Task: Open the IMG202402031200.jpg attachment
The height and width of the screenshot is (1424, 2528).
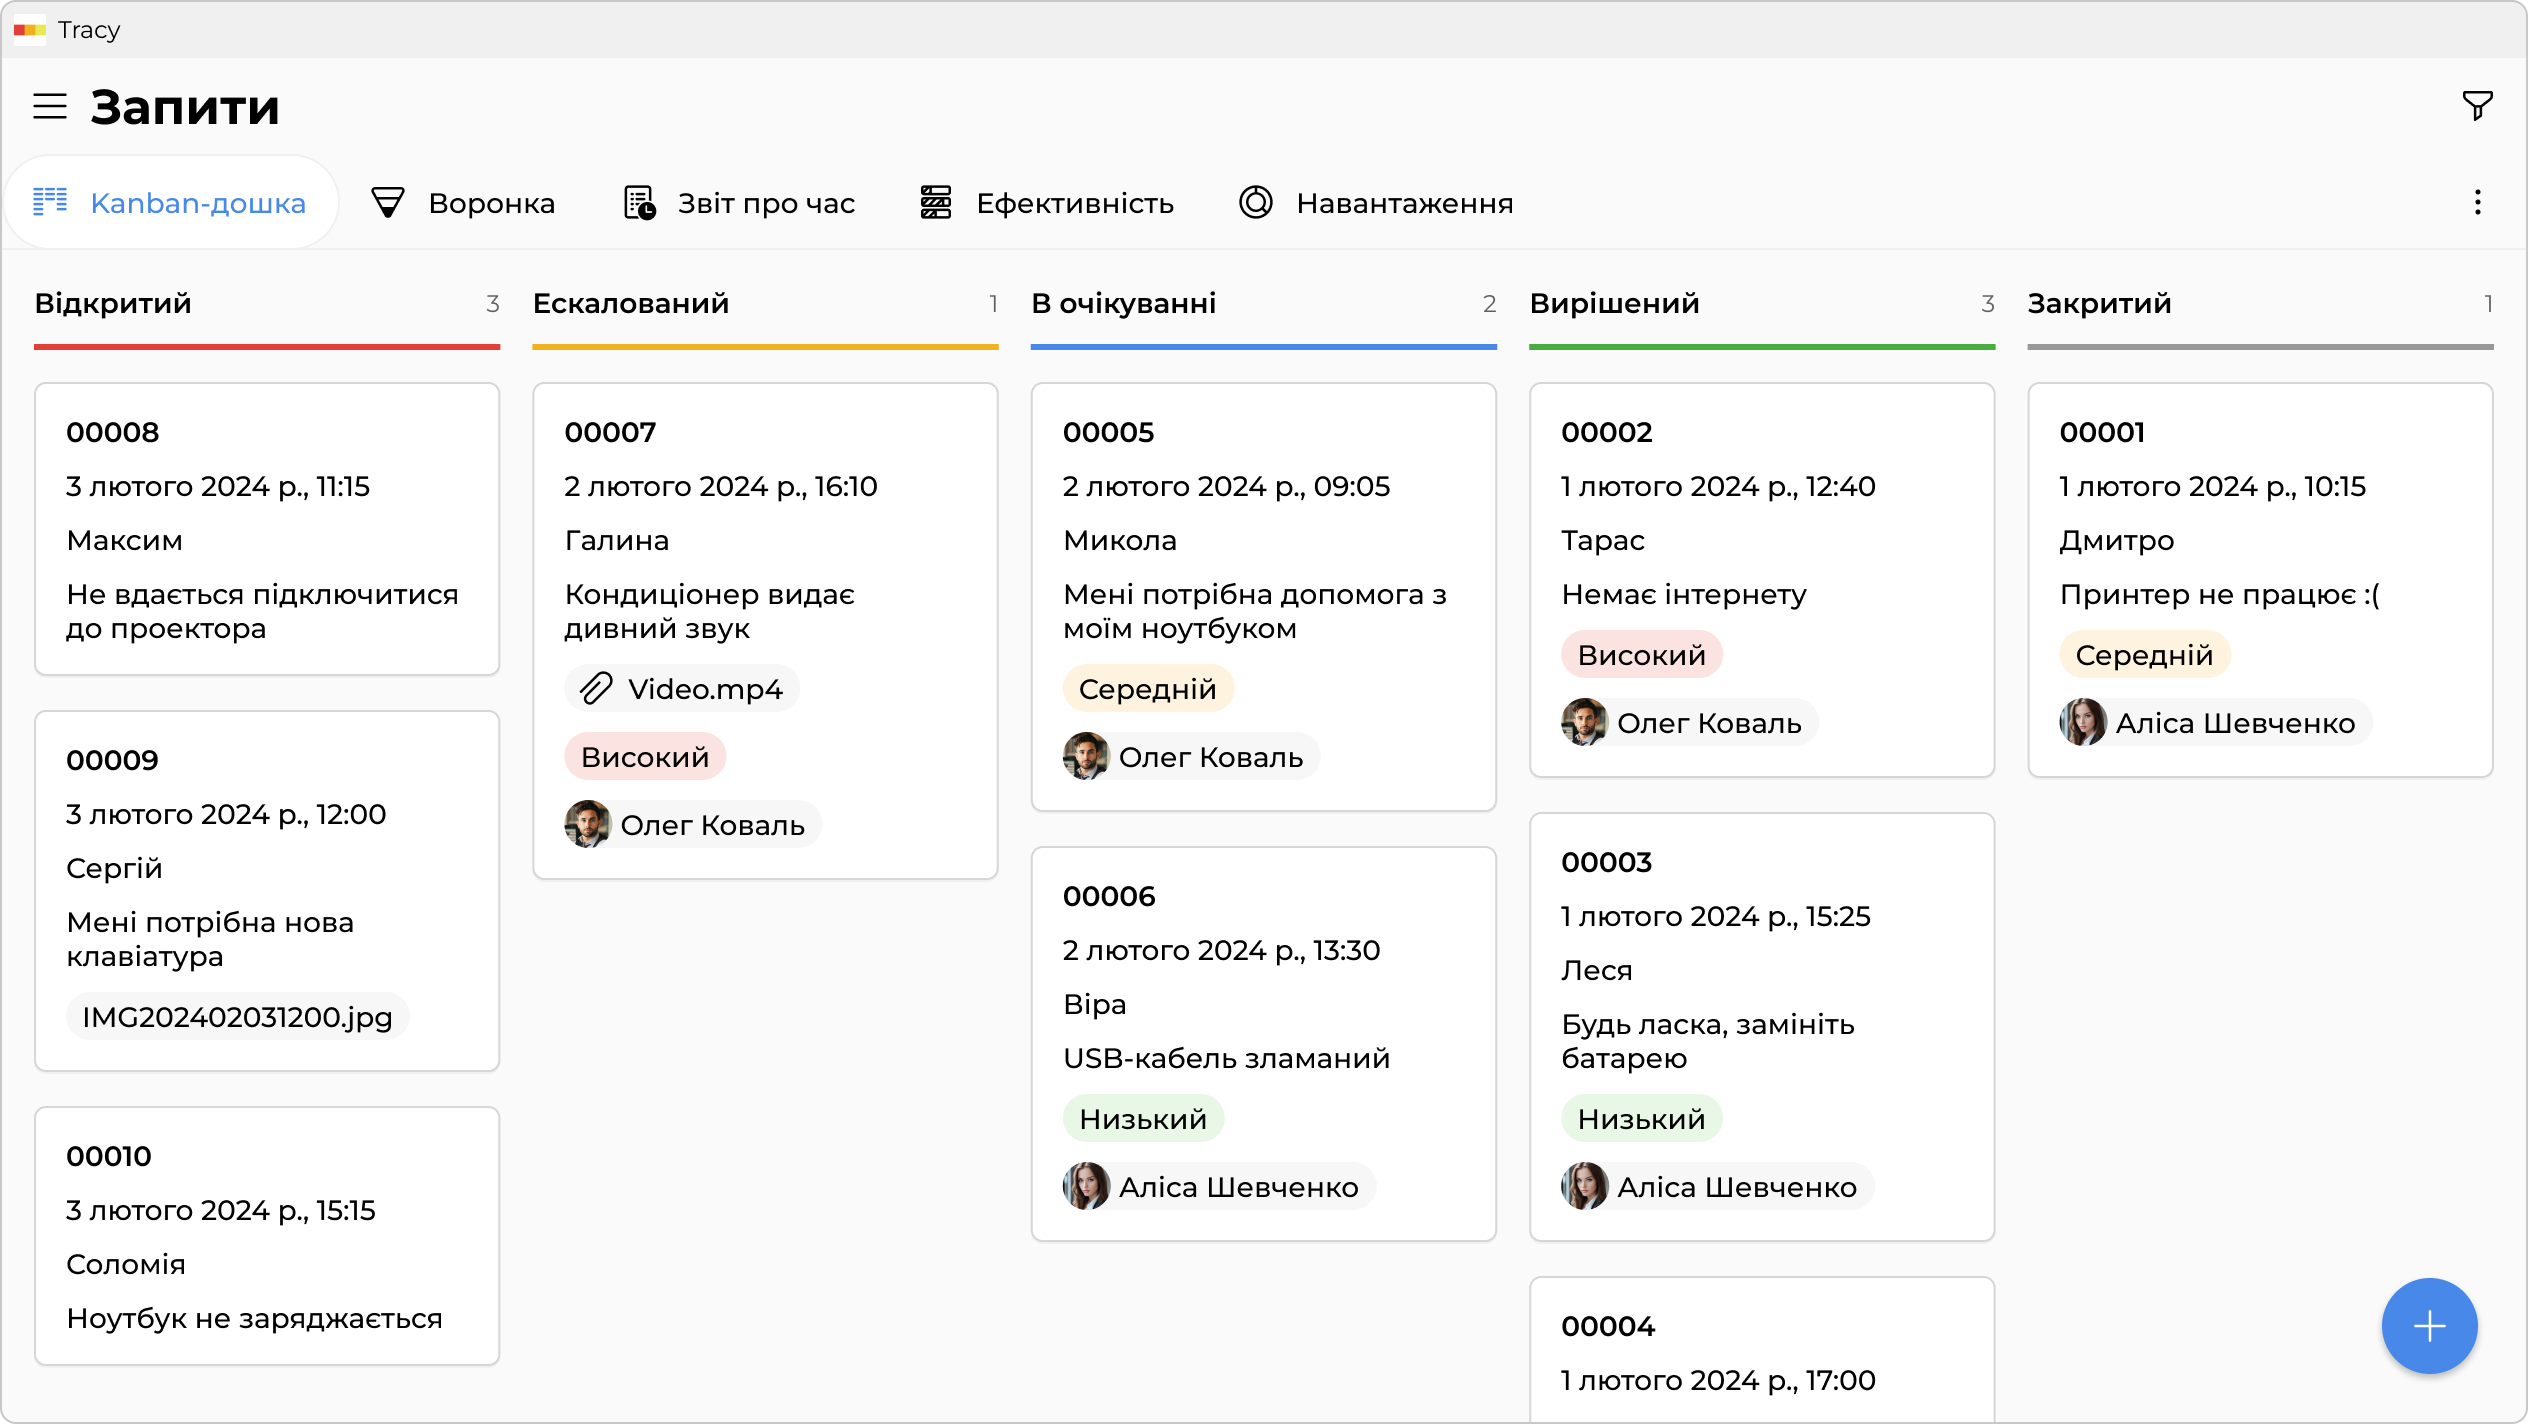Action: tap(237, 1016)
